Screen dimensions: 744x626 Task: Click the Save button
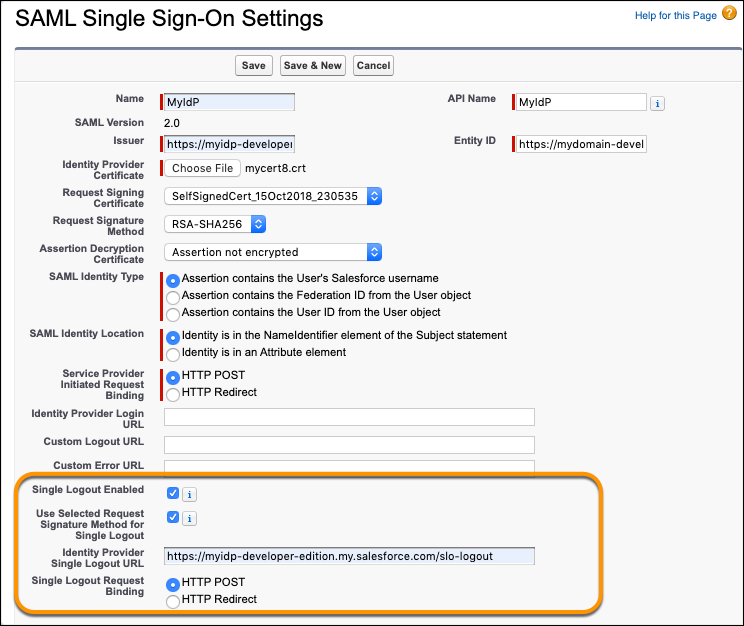point(254,66)
